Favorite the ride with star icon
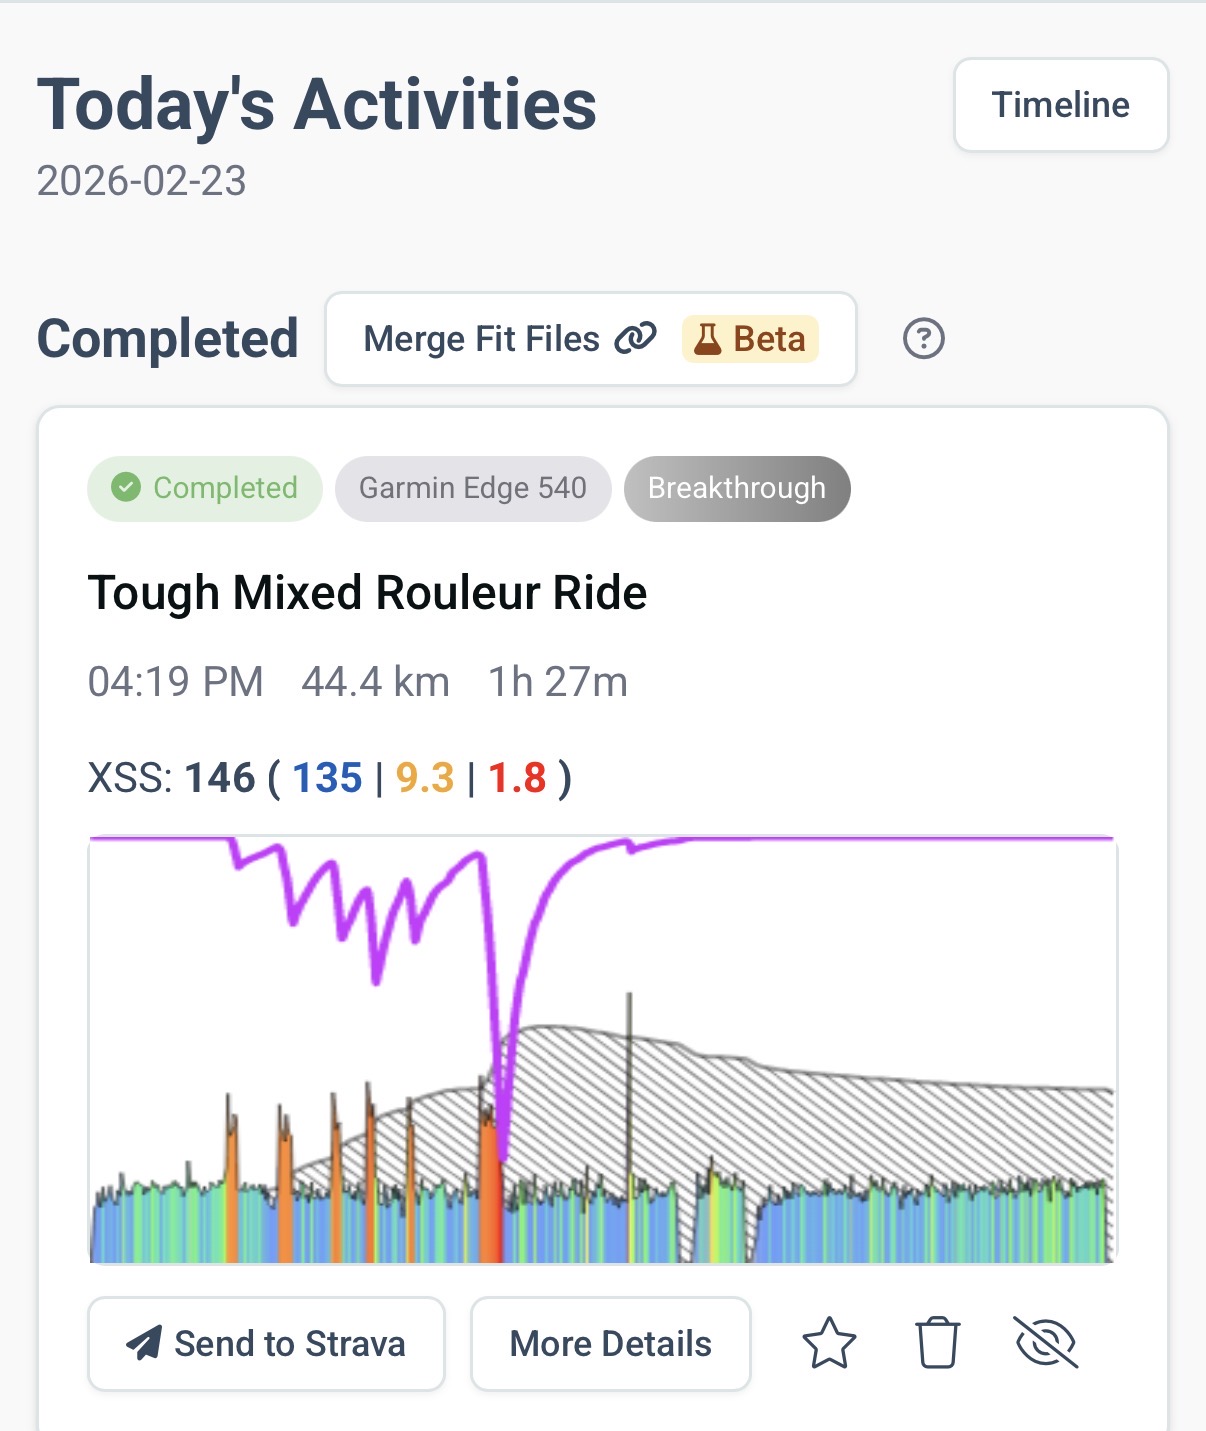 [829, 1343]
